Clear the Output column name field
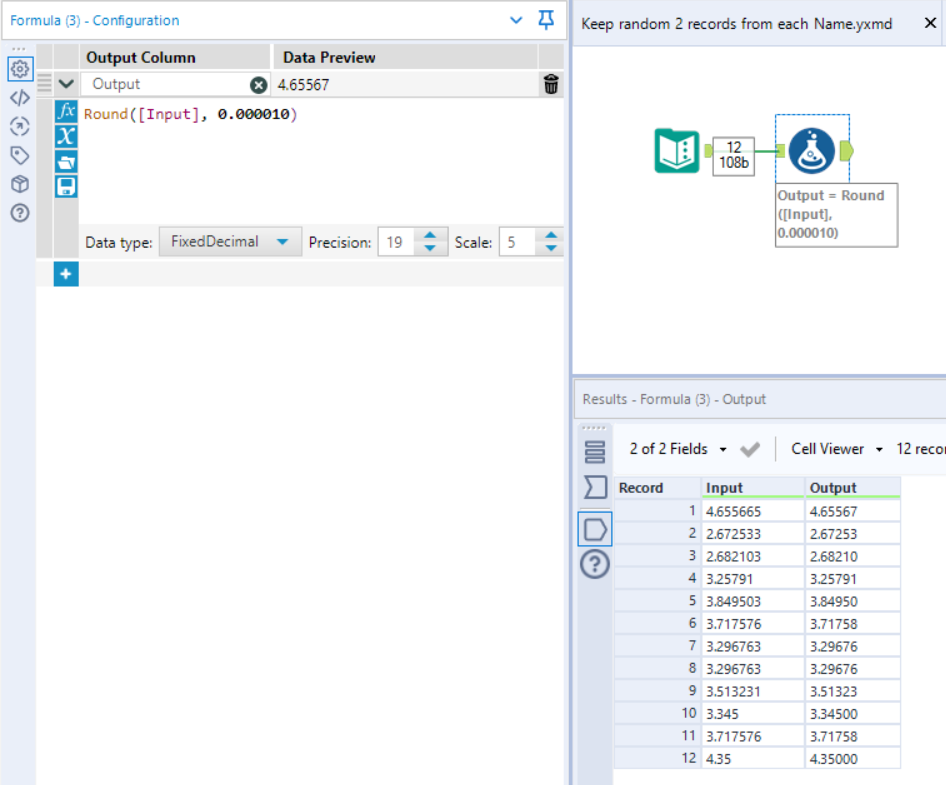This screenshot has height=785, width=946. [259, 85]
